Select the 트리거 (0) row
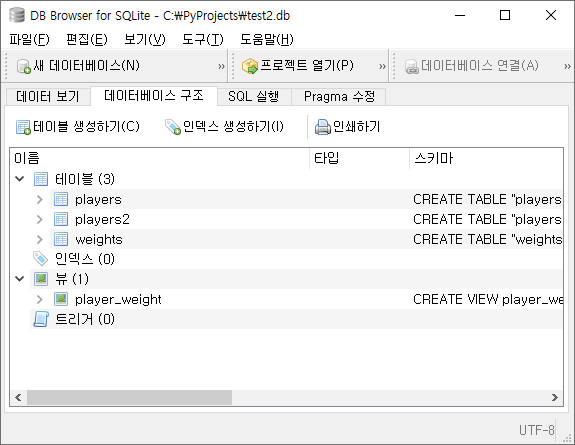The height and width of the screenshot is (445, 575). point(296,319)
